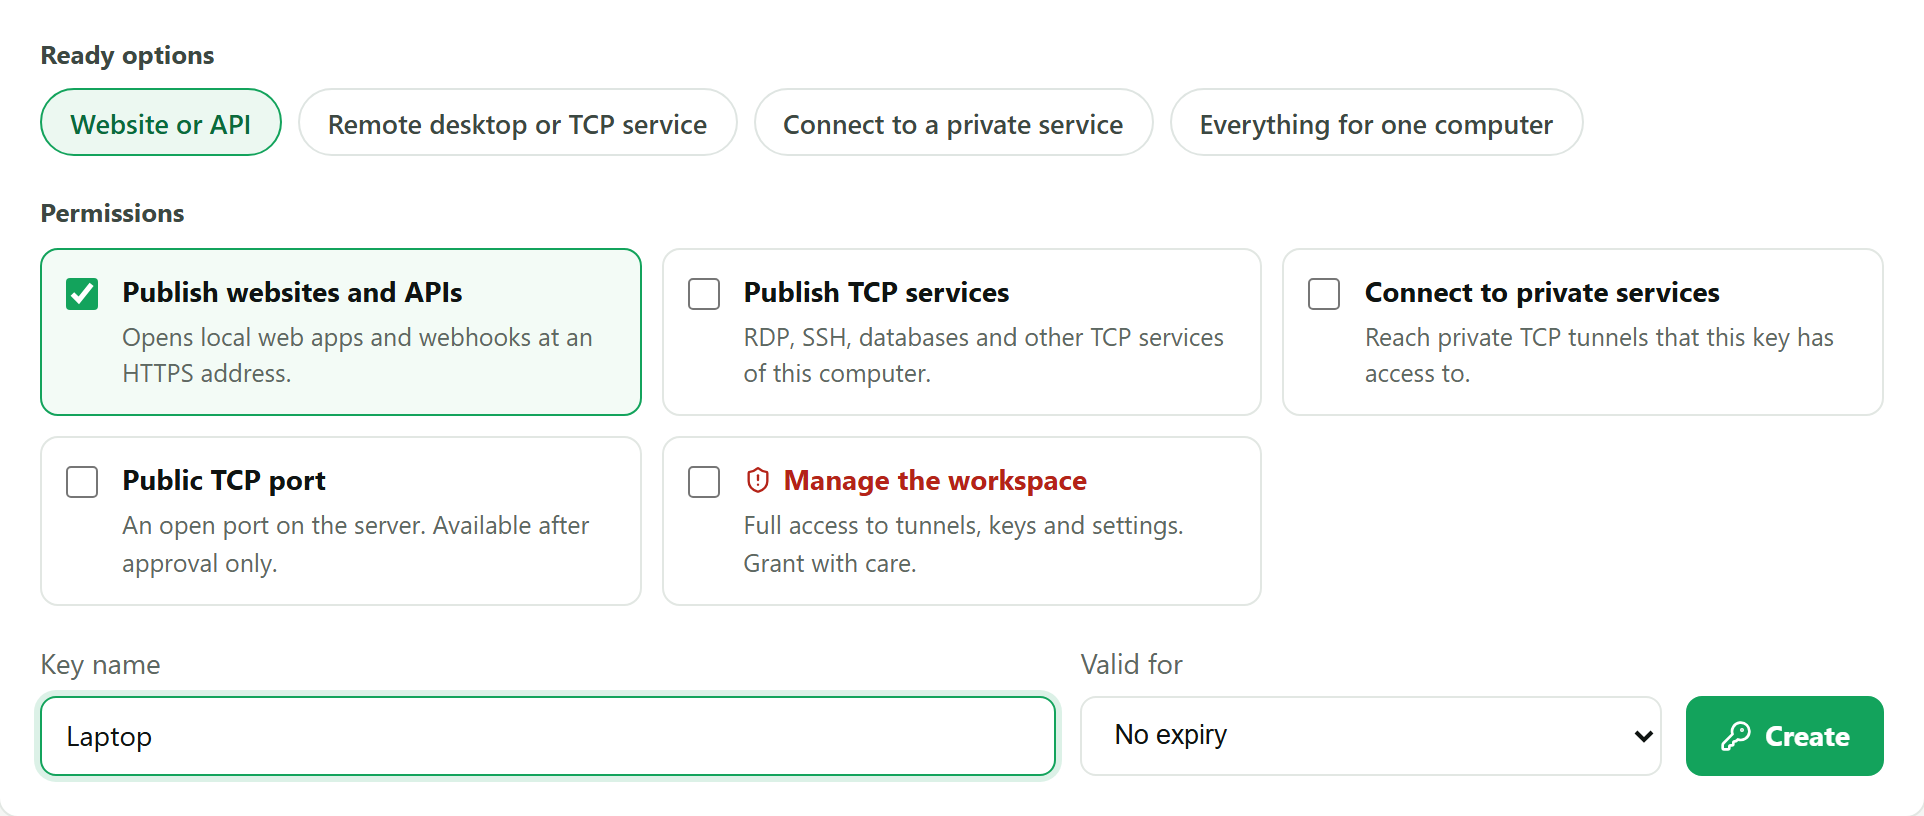This screenshot has width=1924, height=816.
Task: Uncheck the Publish websites and APIs checkbox
Action: pos(82,294)
